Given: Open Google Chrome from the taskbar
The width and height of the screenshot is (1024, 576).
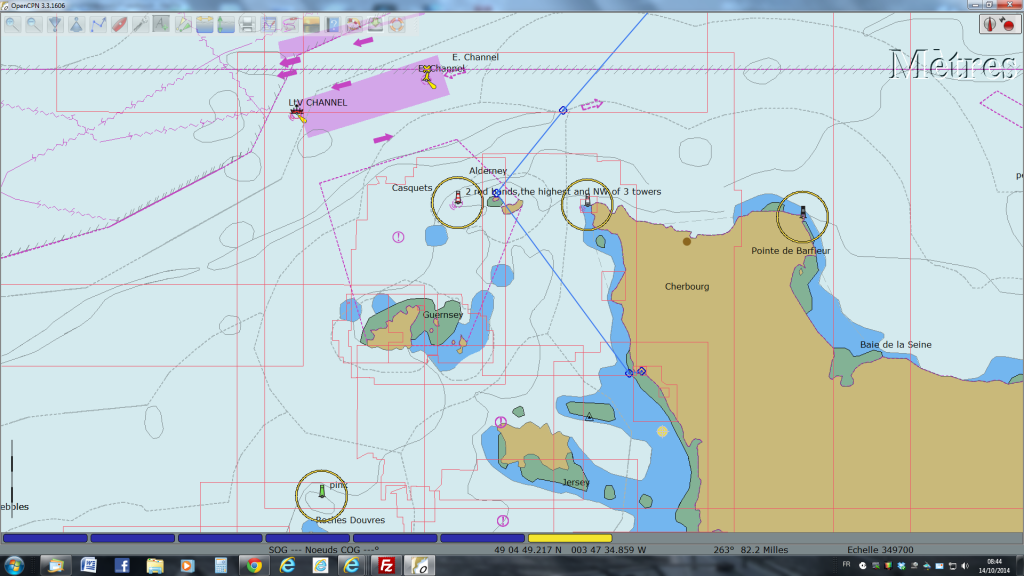Looking at the screenshot, I should 254,565.
